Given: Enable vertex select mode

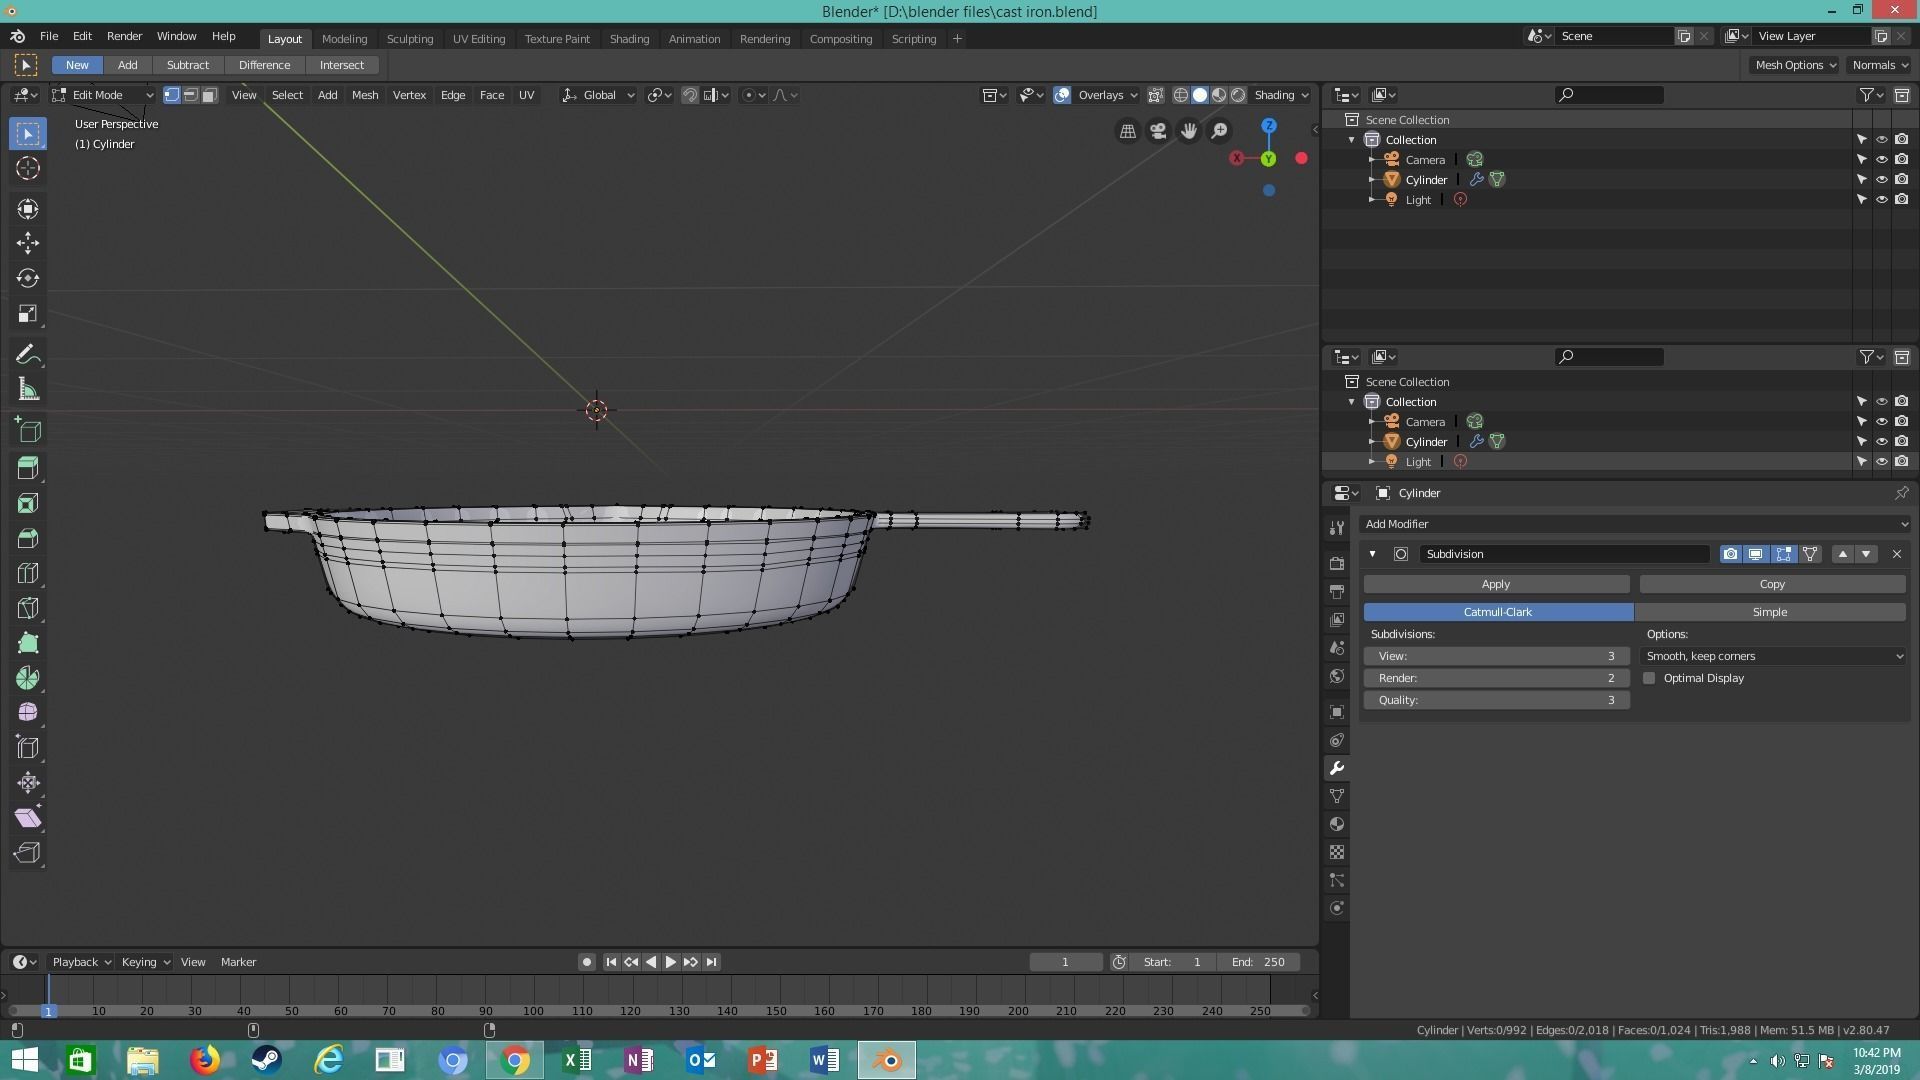Looking at the screenshot, I should (x=172, y=95).
